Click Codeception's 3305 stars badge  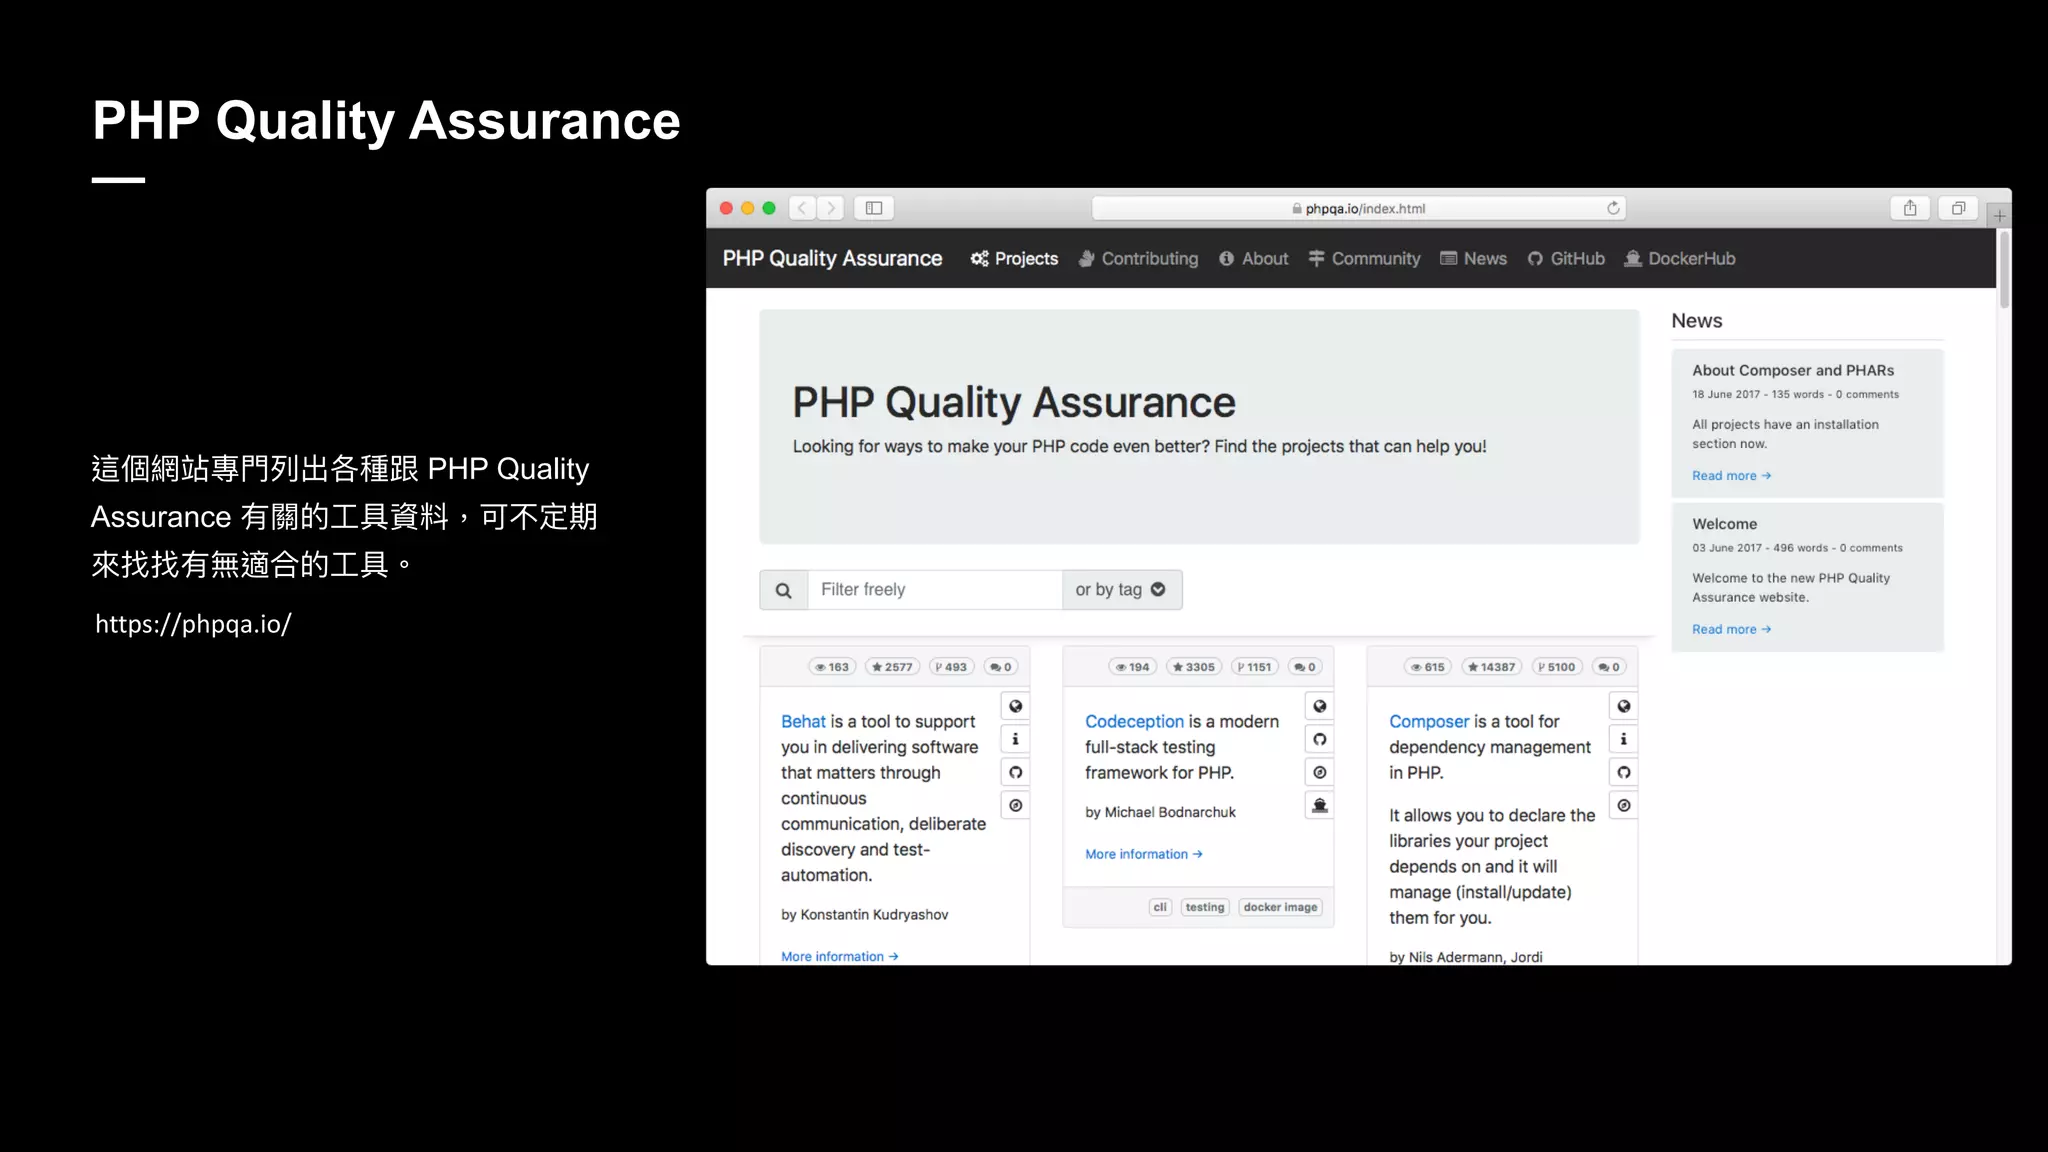(1194, 667)
